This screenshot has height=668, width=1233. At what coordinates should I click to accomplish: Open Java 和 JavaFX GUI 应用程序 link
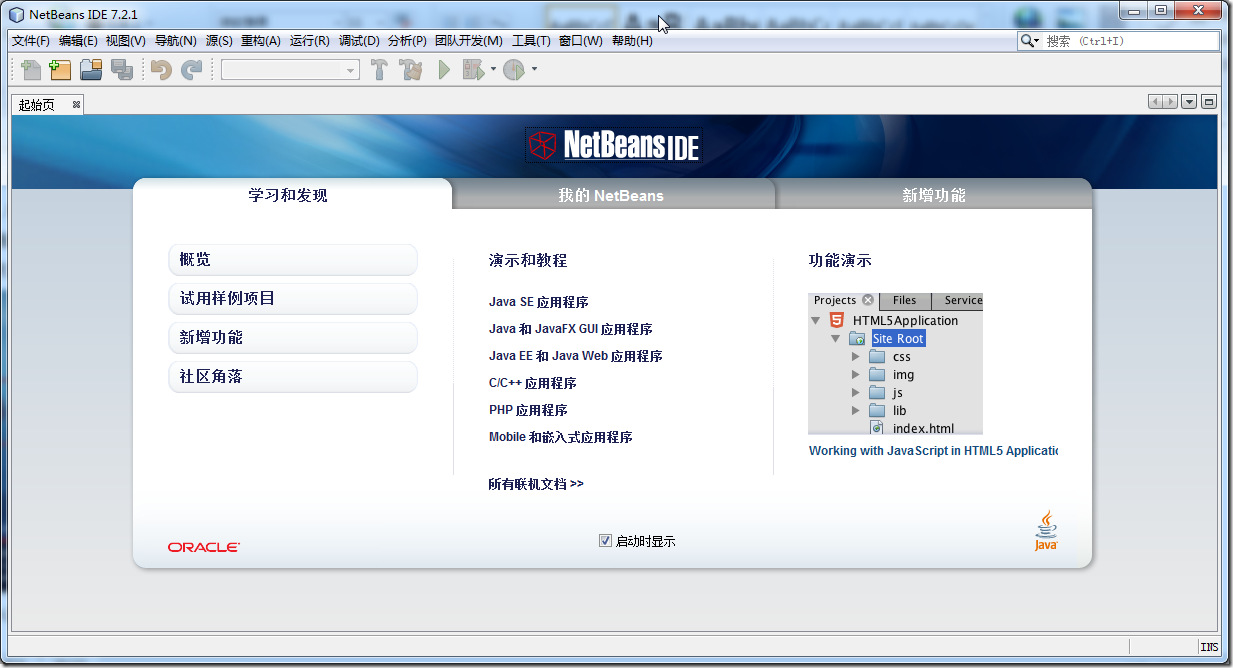point(571,329)
